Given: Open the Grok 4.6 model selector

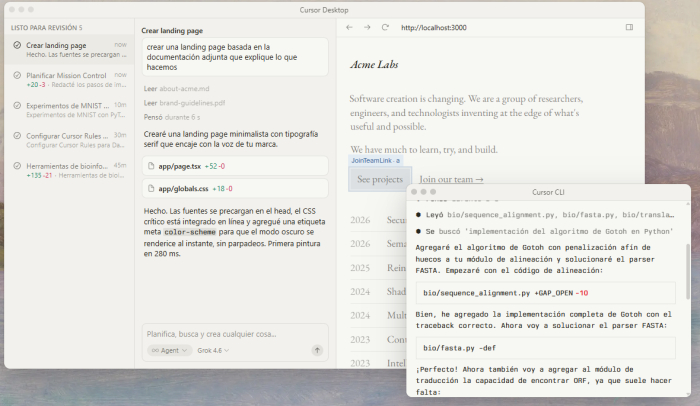Looking at the screenshot, I should click(213, 350).
